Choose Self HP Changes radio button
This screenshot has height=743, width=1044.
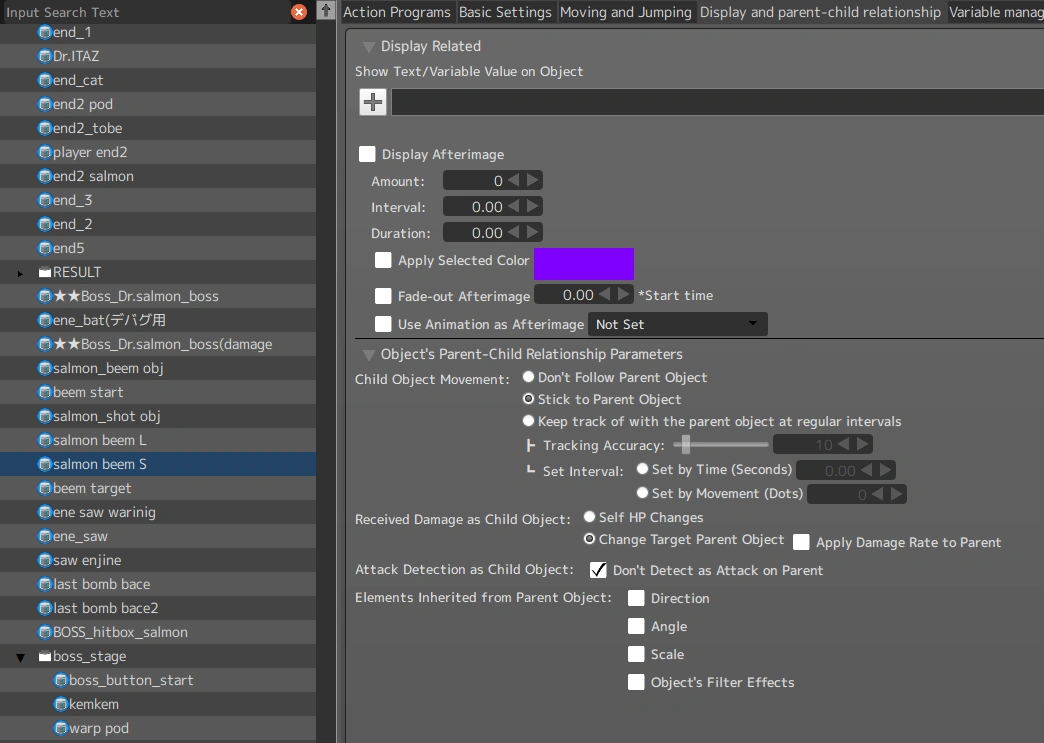[589, 517]
